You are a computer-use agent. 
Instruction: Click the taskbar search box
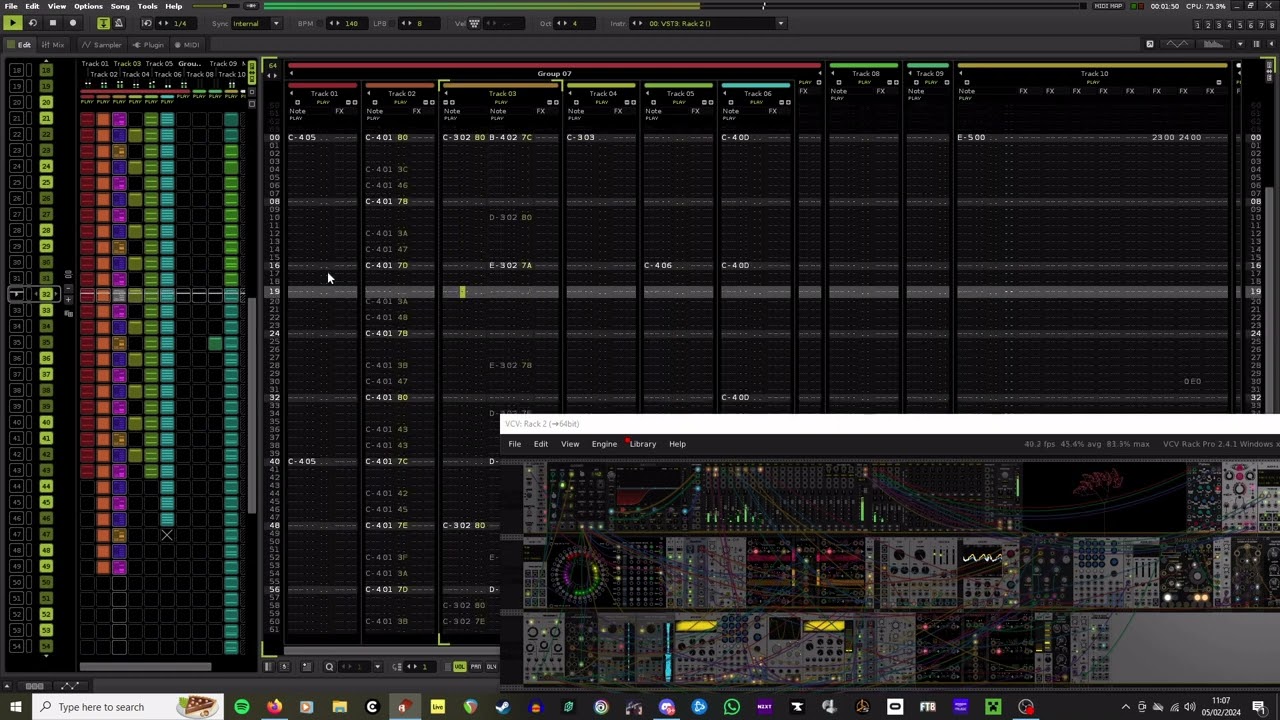click(130, 707)
